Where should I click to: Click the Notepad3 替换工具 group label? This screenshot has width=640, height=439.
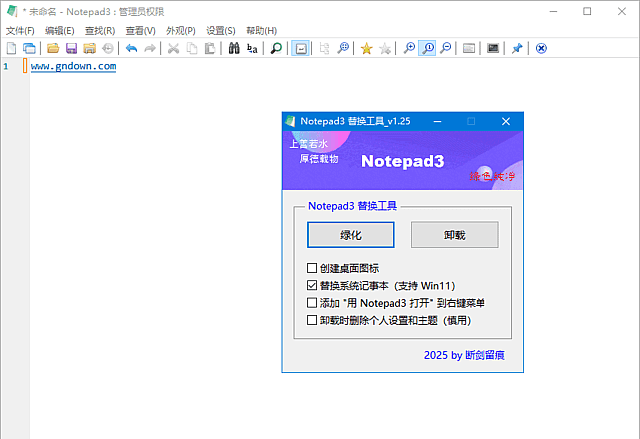click(352, 206)
